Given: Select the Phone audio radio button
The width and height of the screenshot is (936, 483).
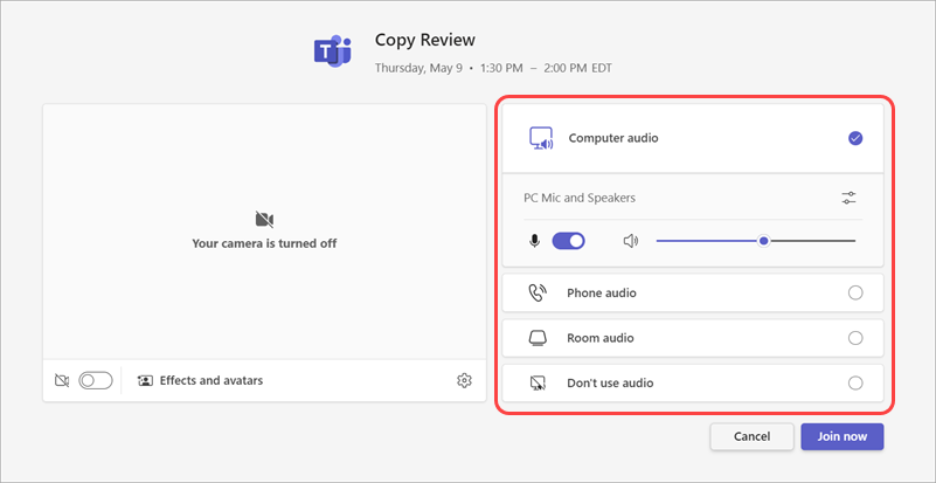Looking at the screenshot, I should [x=855, y=293].
